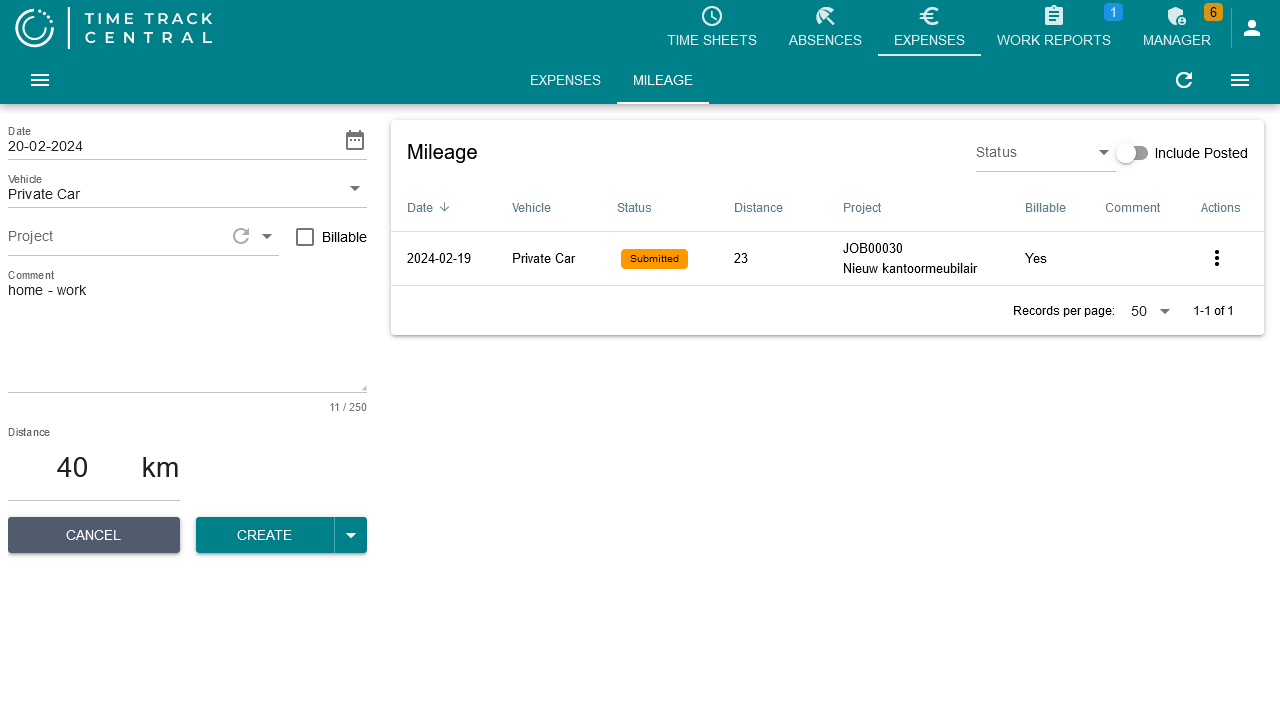Go to the Absences section
The height and width of the screenshot is (720, 1280).
tap(825, 28)
